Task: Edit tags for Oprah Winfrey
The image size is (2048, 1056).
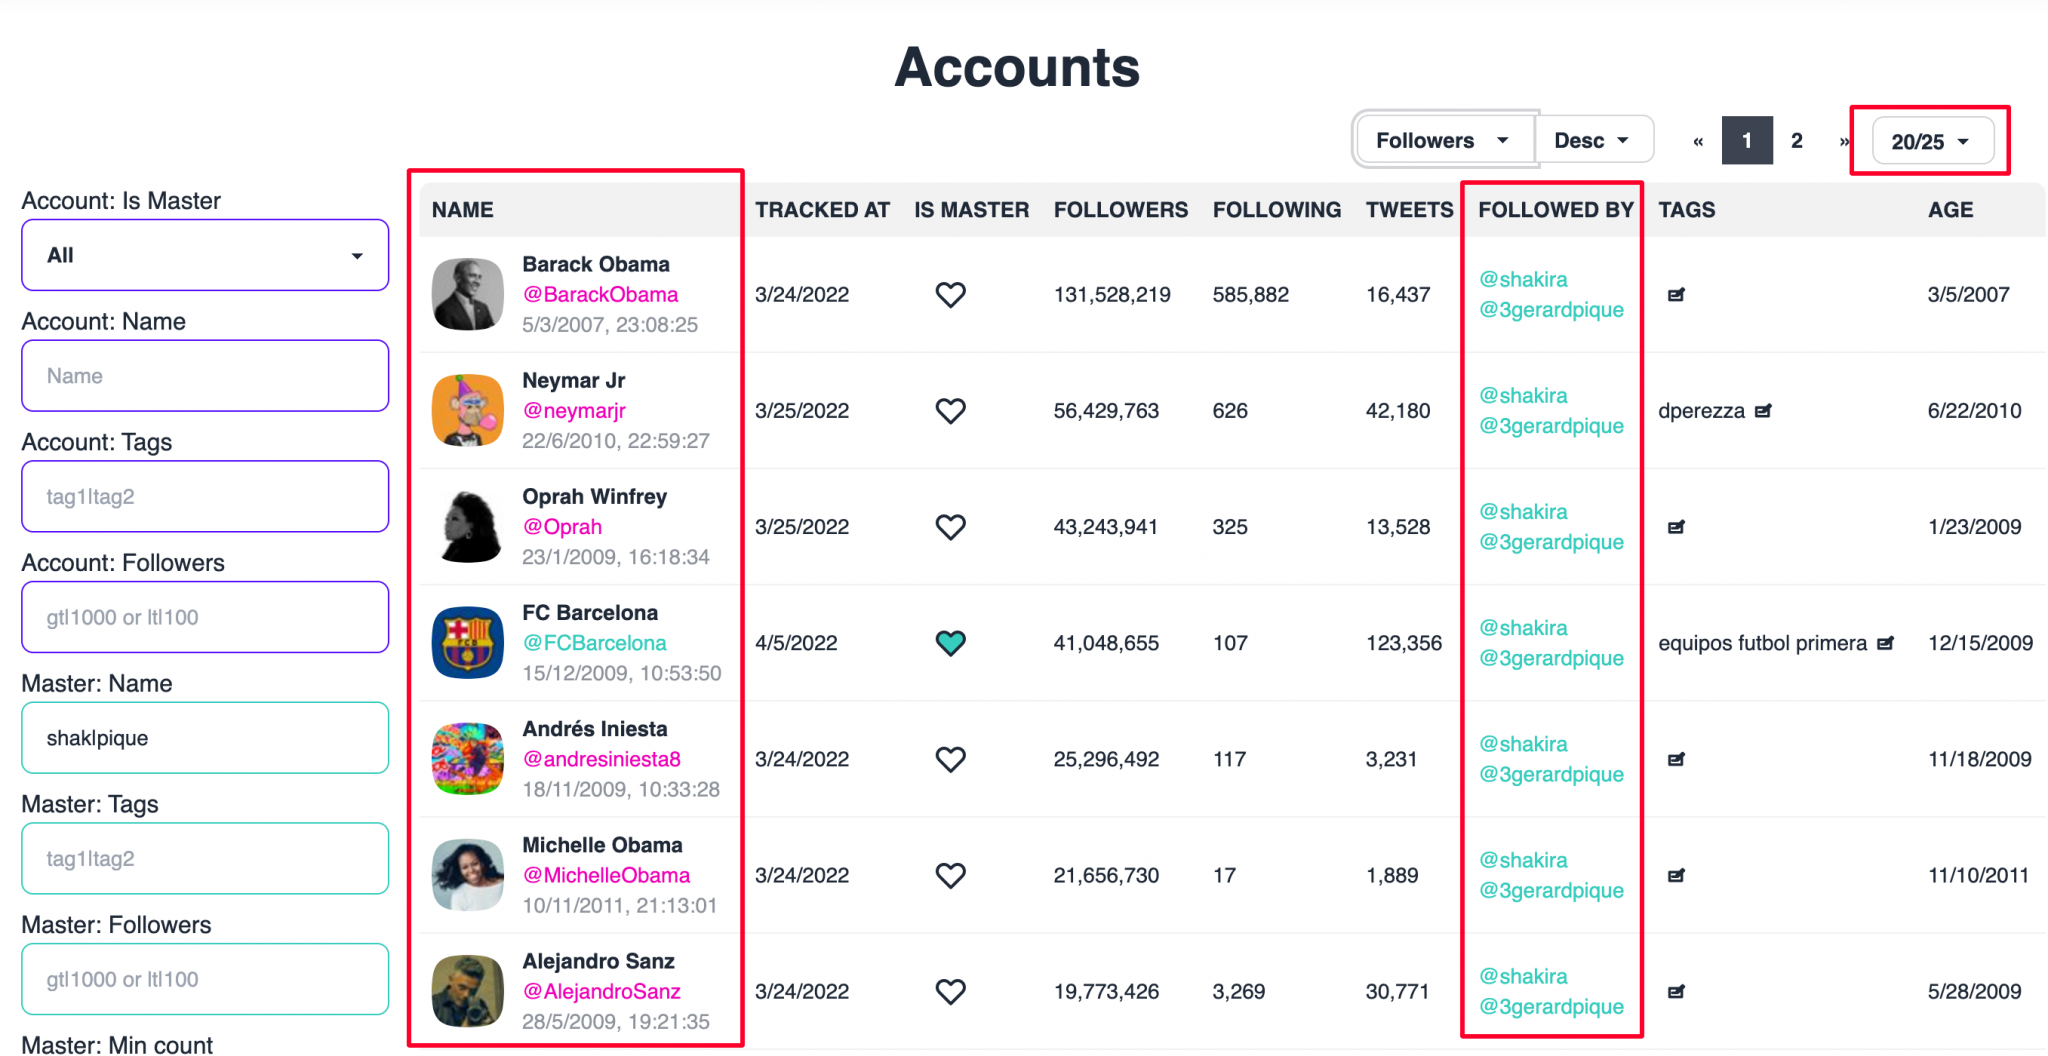Action: pos(1676,526)
